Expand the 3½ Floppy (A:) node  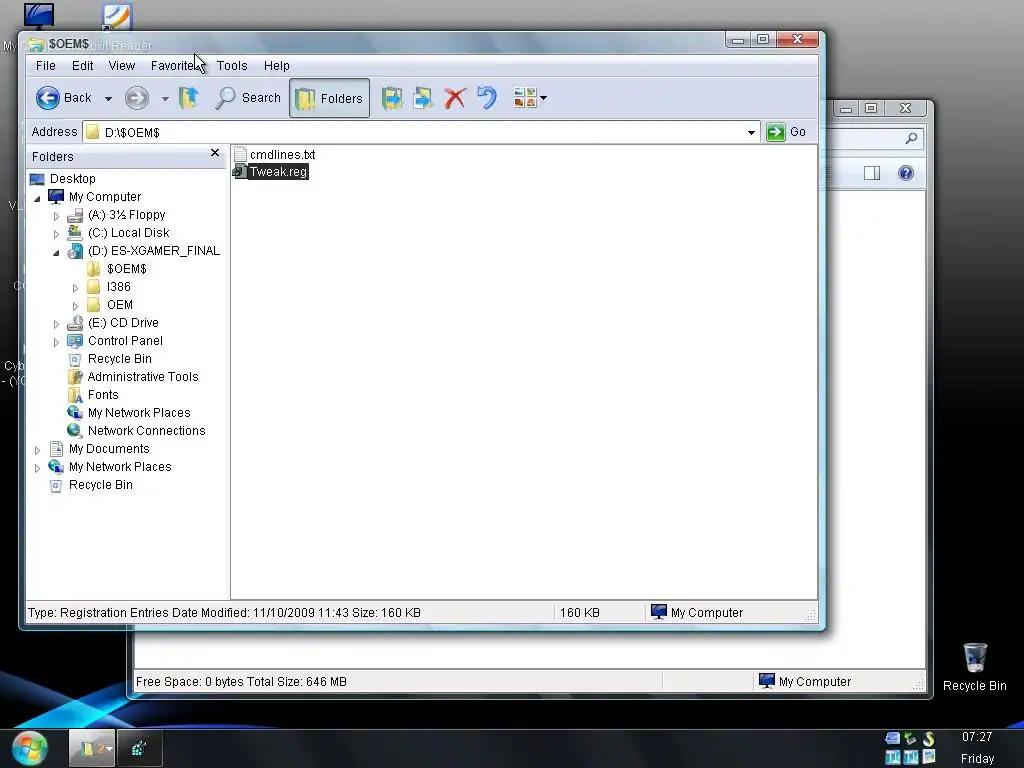point(56,216)
